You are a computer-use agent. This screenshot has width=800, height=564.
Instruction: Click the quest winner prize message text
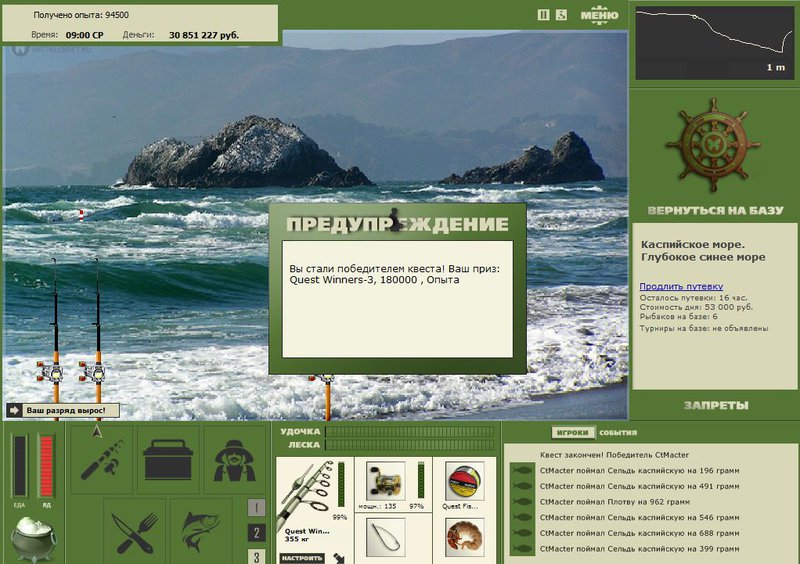point(394,274)
